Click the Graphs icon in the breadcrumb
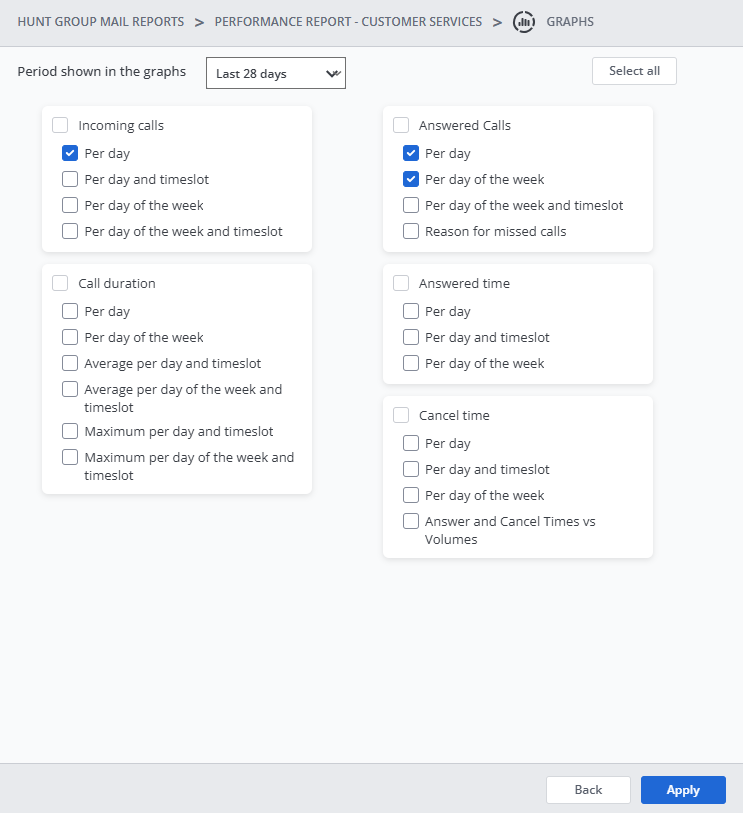Viewport: 743px width, 813px height. pyautogui.click(x=524, y=22)
